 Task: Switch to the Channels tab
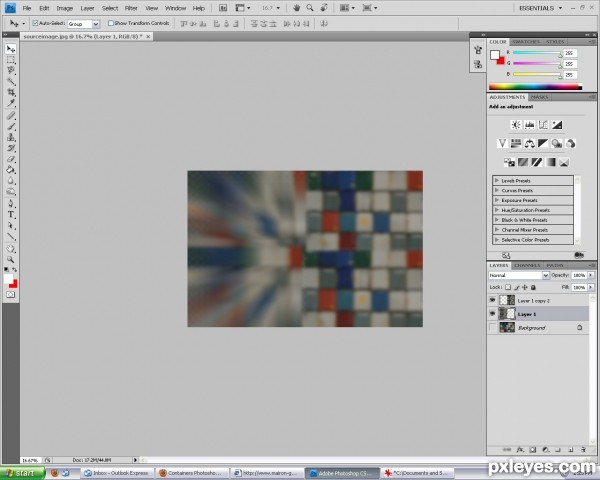click(527, 265)
